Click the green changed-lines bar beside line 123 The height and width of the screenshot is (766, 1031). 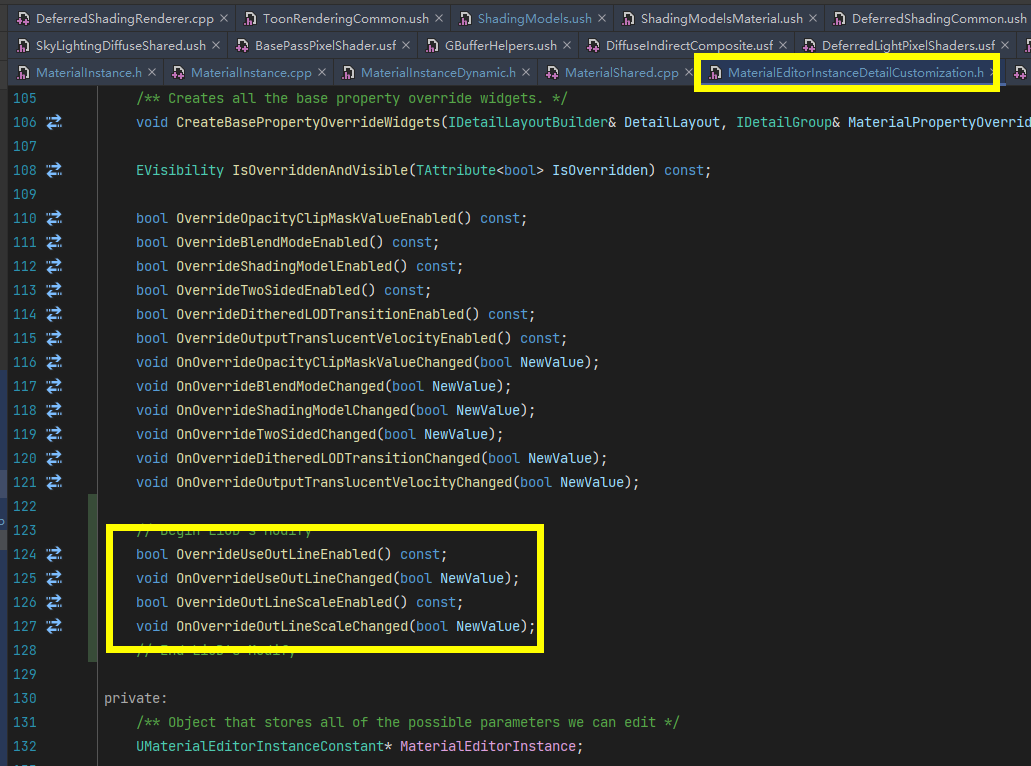click(x=91, y=530)
